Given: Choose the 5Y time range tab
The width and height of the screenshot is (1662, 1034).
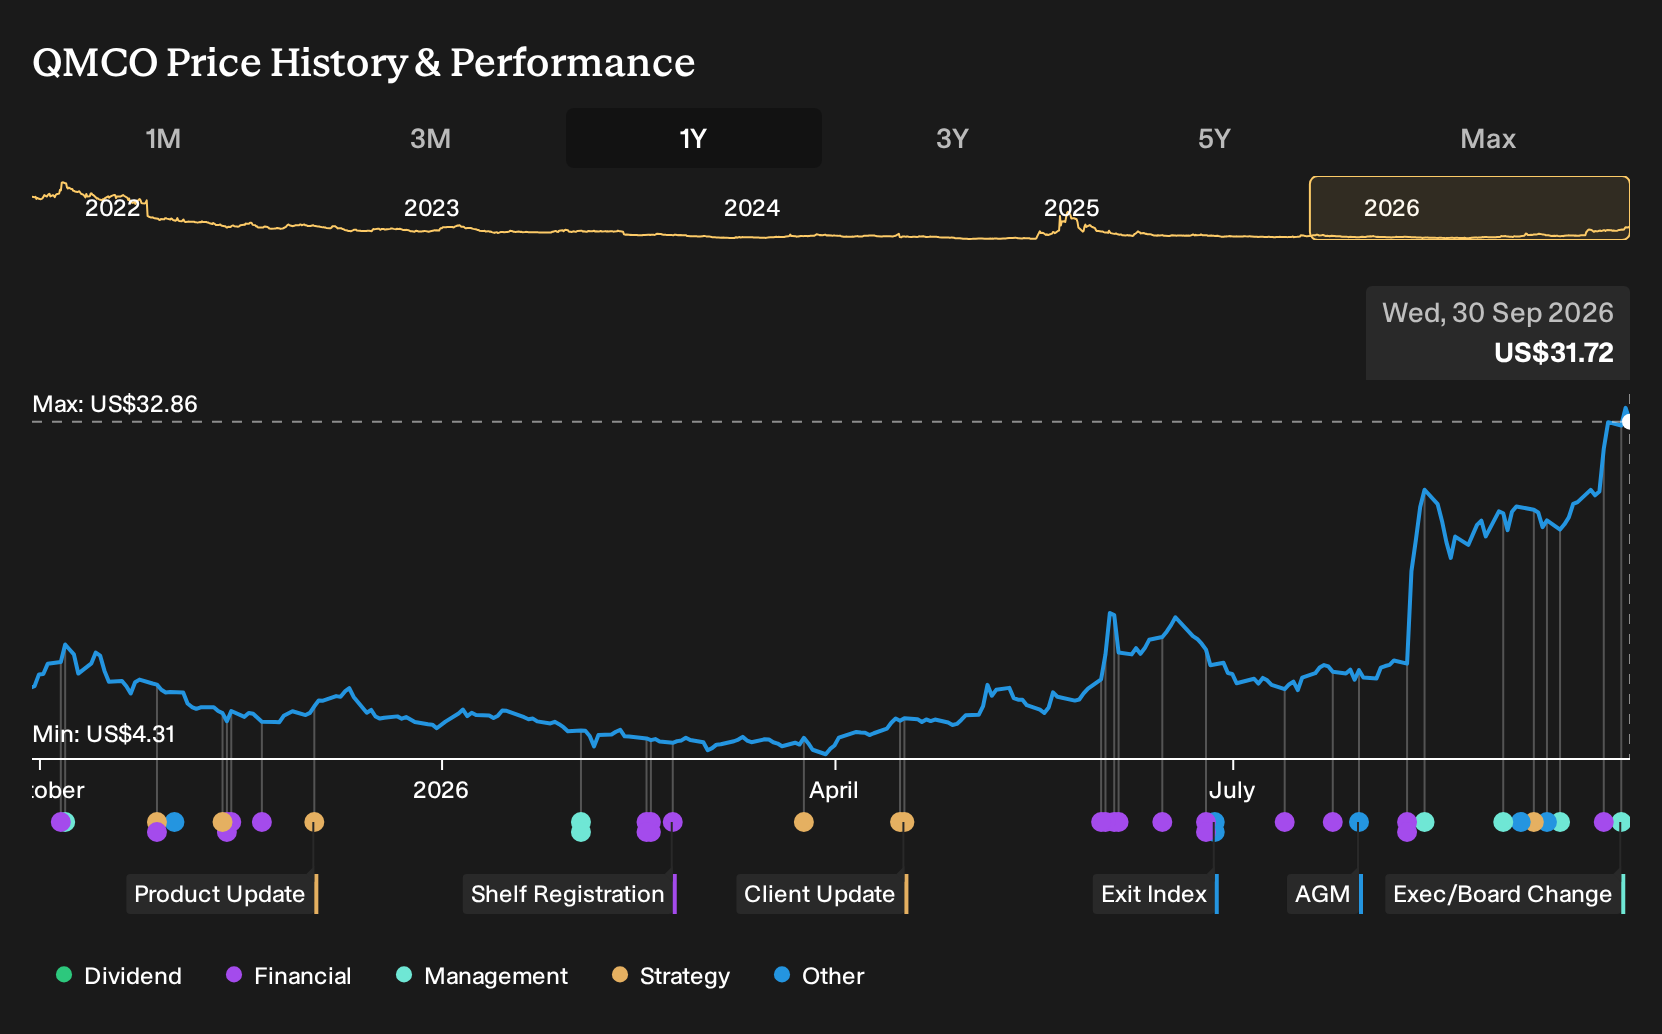Looking at the screenshot, I should click(x=1214, y=138).
